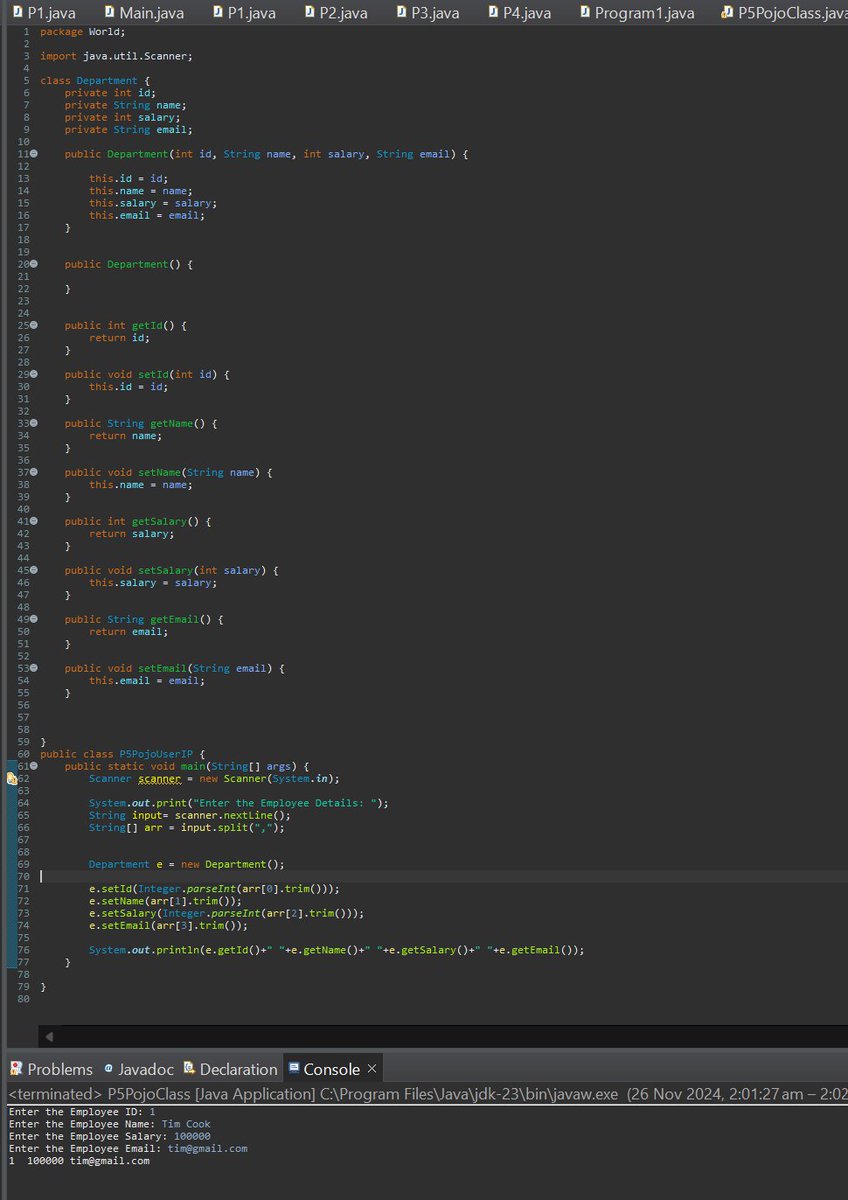The width and height of the screenshot is (848, 1200).
Task: Click console output "1 100000 tim@gmail.com"
Action: 79,1161
